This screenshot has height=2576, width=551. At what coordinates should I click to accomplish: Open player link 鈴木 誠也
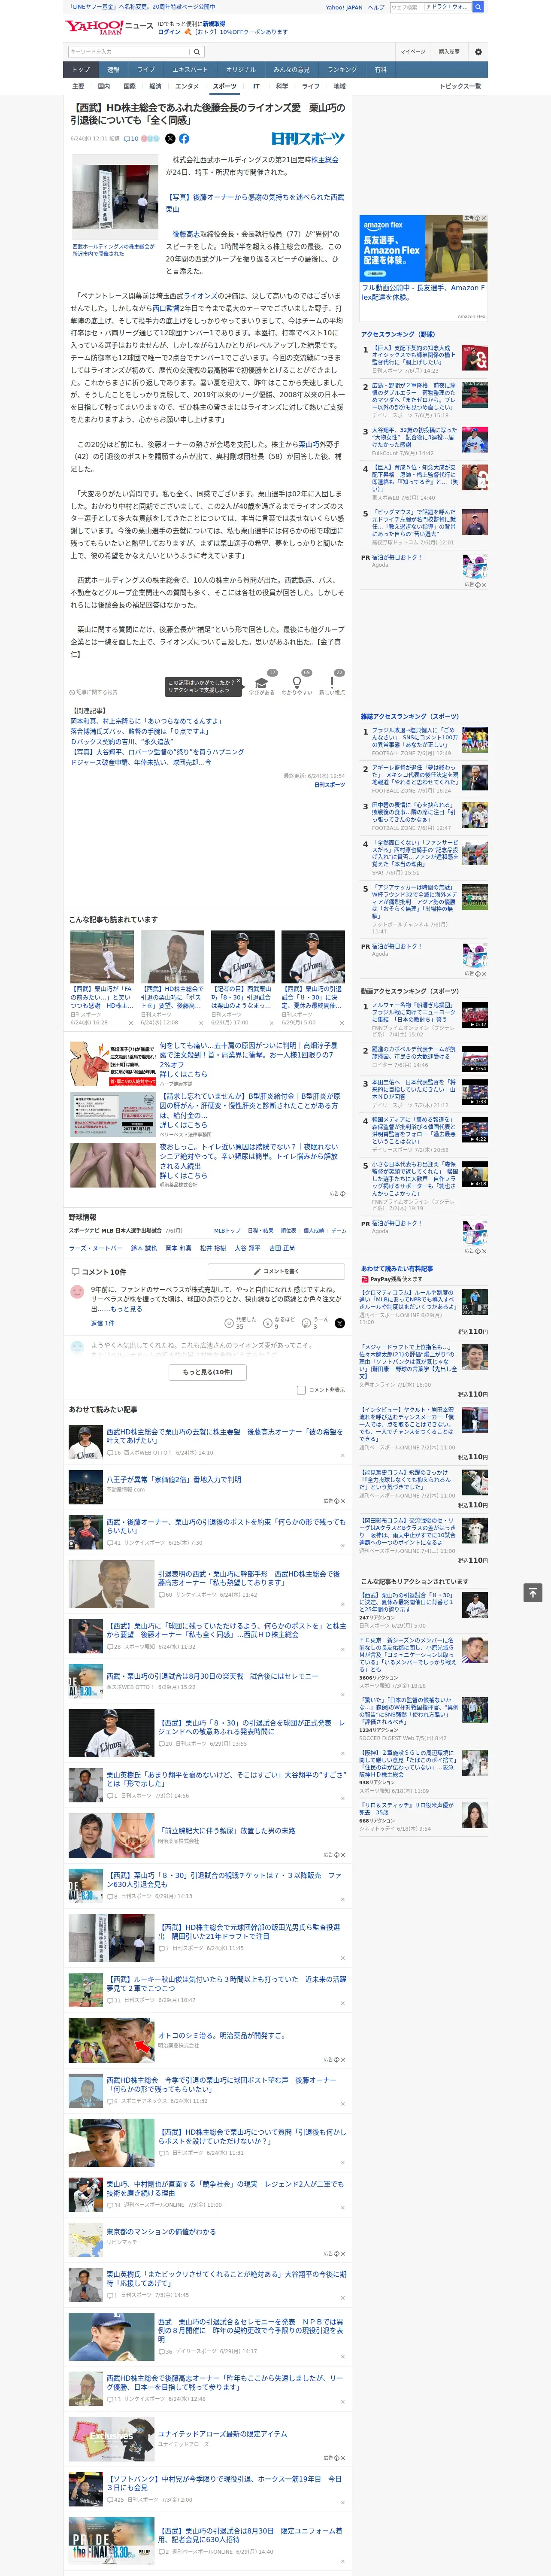[x=144, y=1248]
